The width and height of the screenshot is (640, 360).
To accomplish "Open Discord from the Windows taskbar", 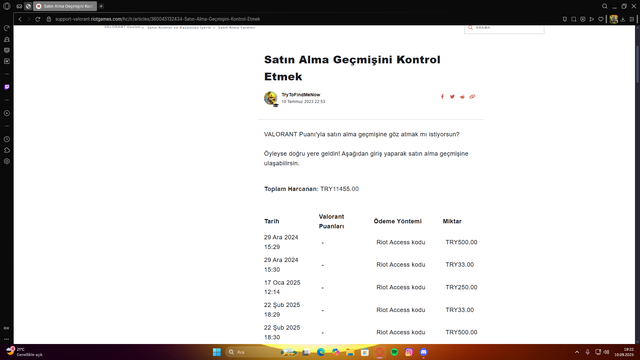I will point(424,352).
